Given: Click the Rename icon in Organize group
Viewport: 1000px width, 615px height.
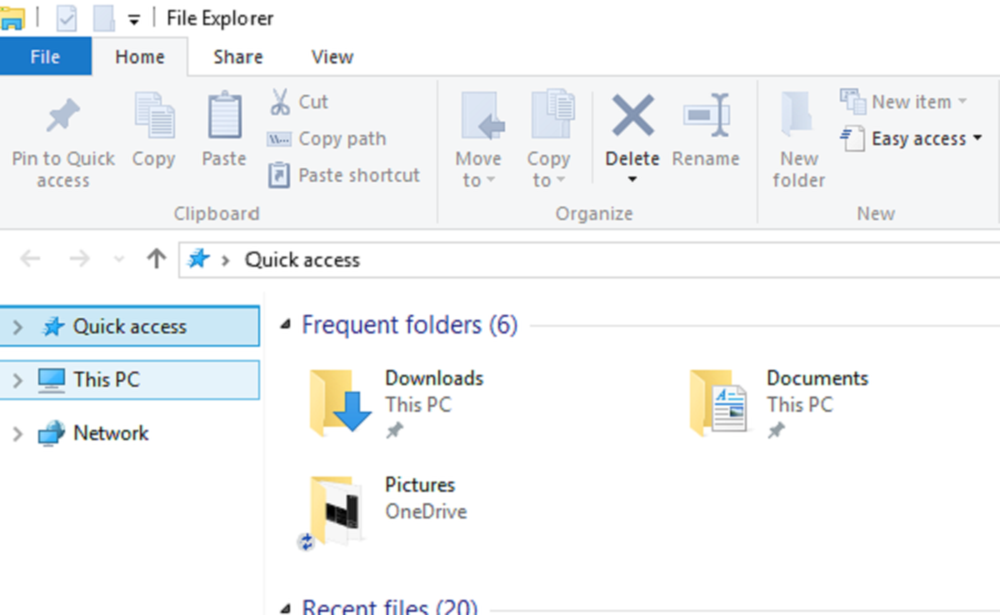Looking at the screenshot, I should [706, 117].
